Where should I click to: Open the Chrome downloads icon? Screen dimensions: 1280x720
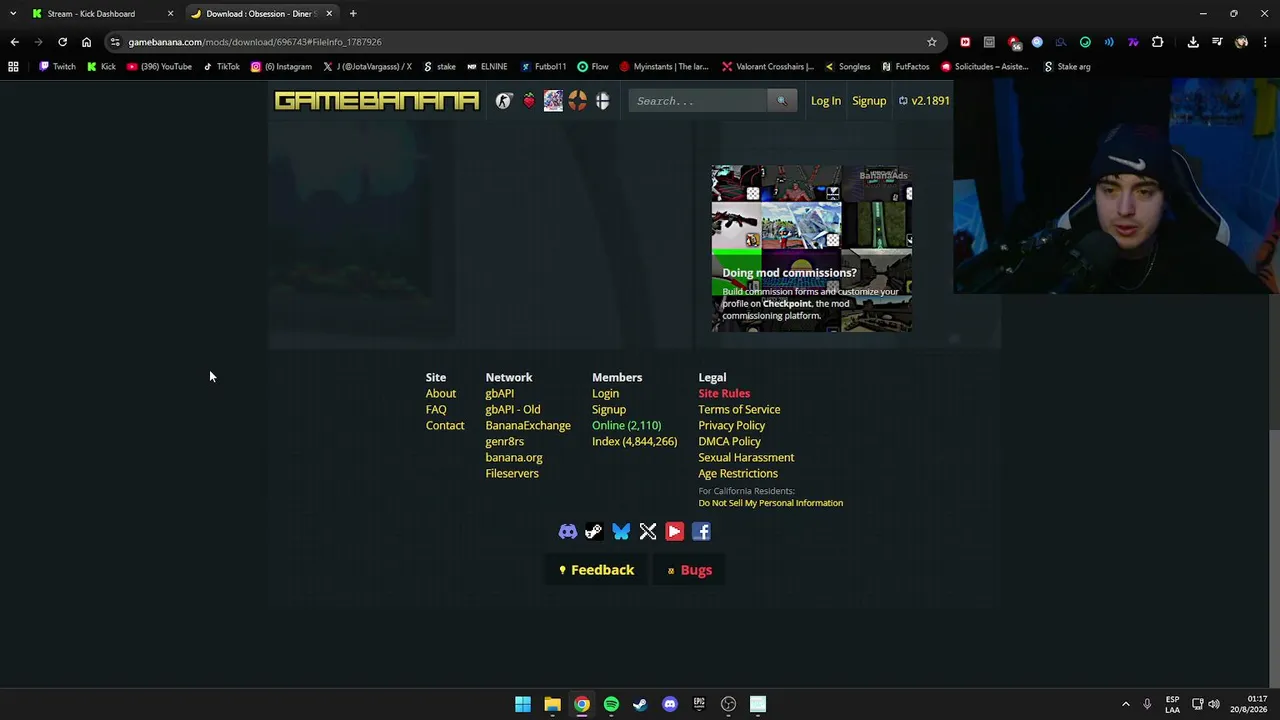coord(1193,42)
